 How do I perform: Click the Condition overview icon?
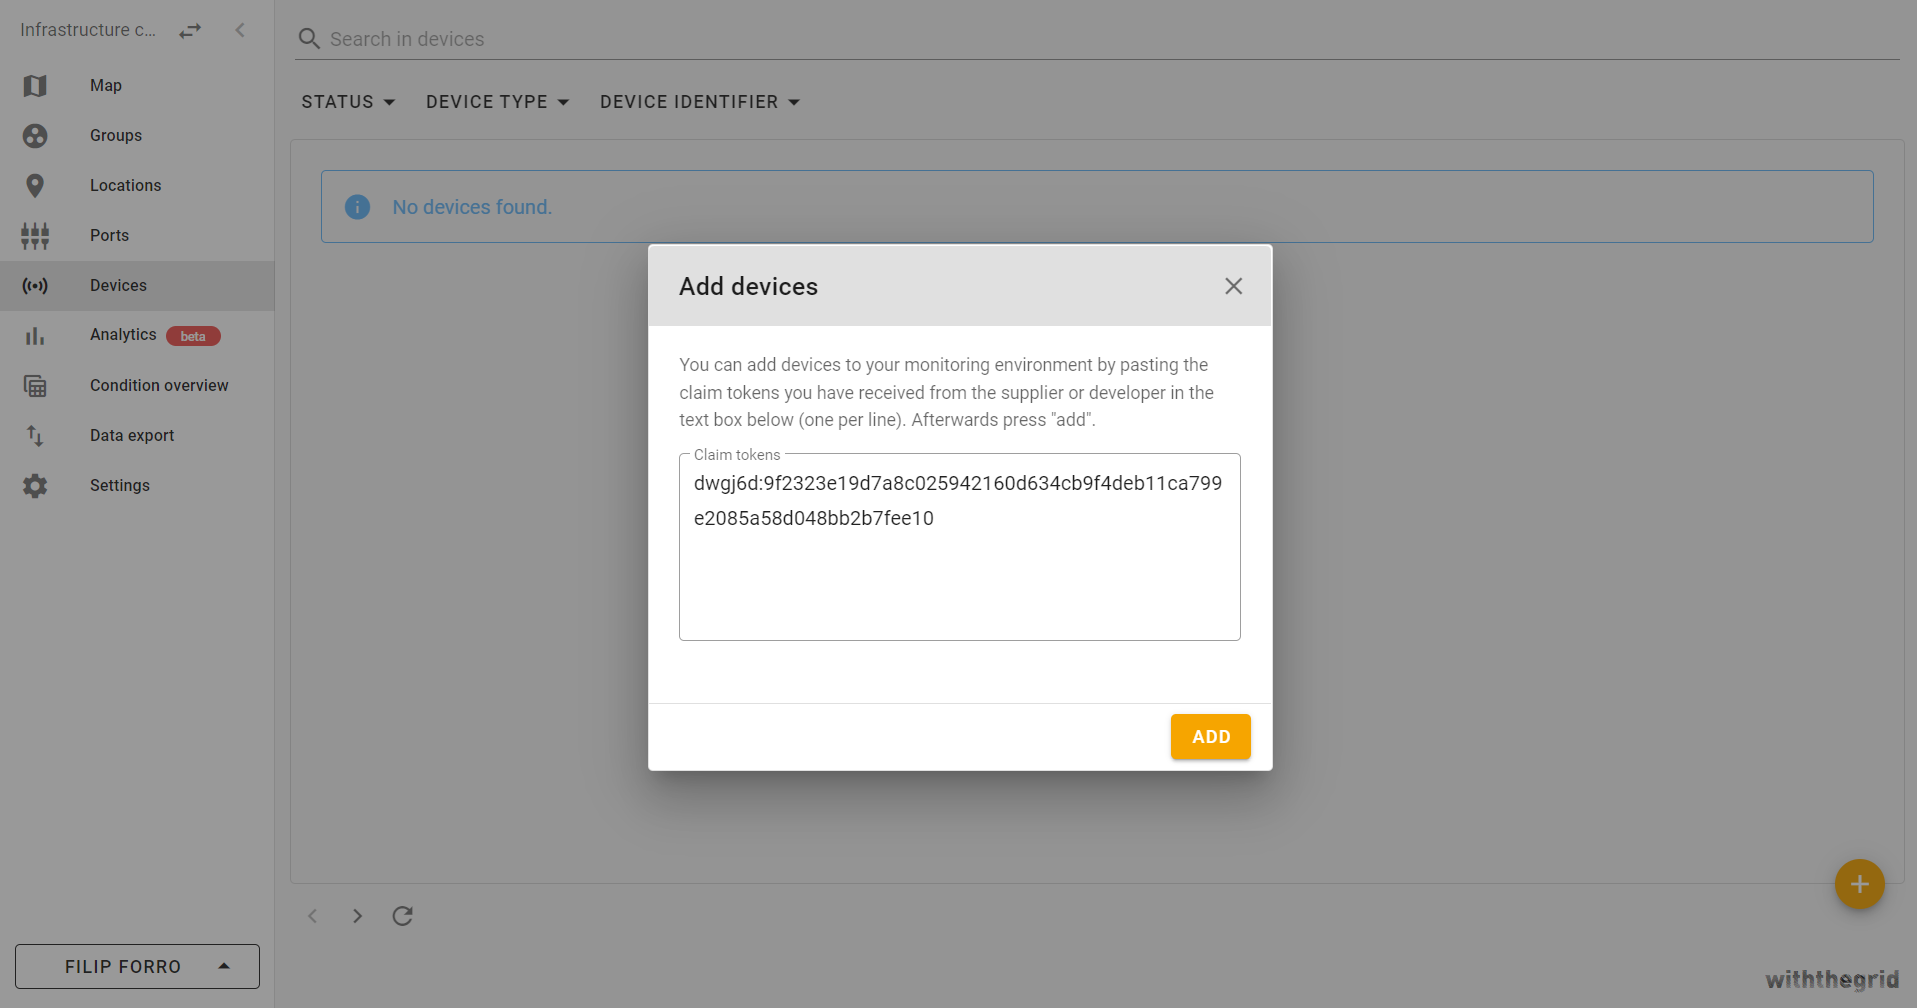pyautogui.click(x=35, y=385)
